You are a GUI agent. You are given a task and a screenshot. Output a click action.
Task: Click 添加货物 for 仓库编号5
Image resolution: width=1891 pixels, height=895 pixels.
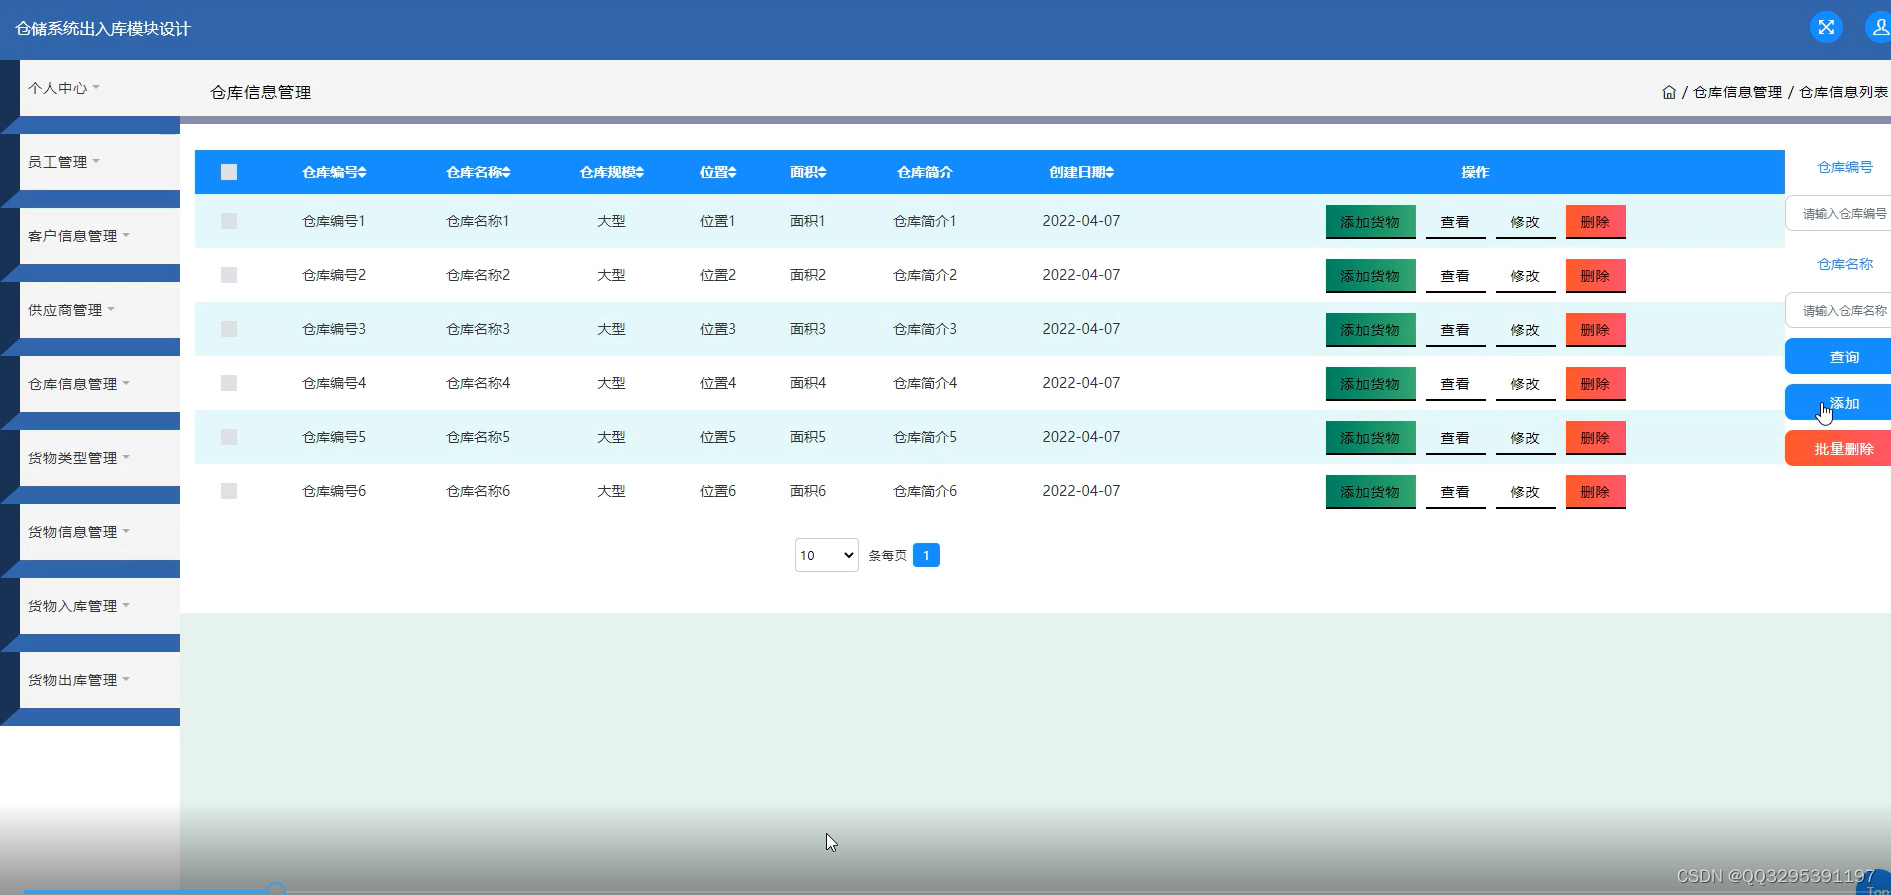(1370, 438)
